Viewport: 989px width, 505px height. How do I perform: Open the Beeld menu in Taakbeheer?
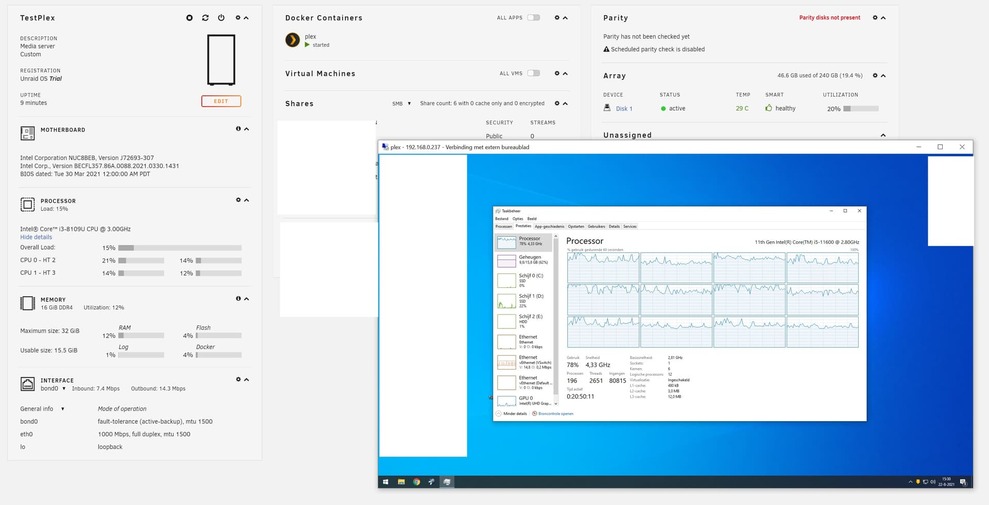point(532,219)
